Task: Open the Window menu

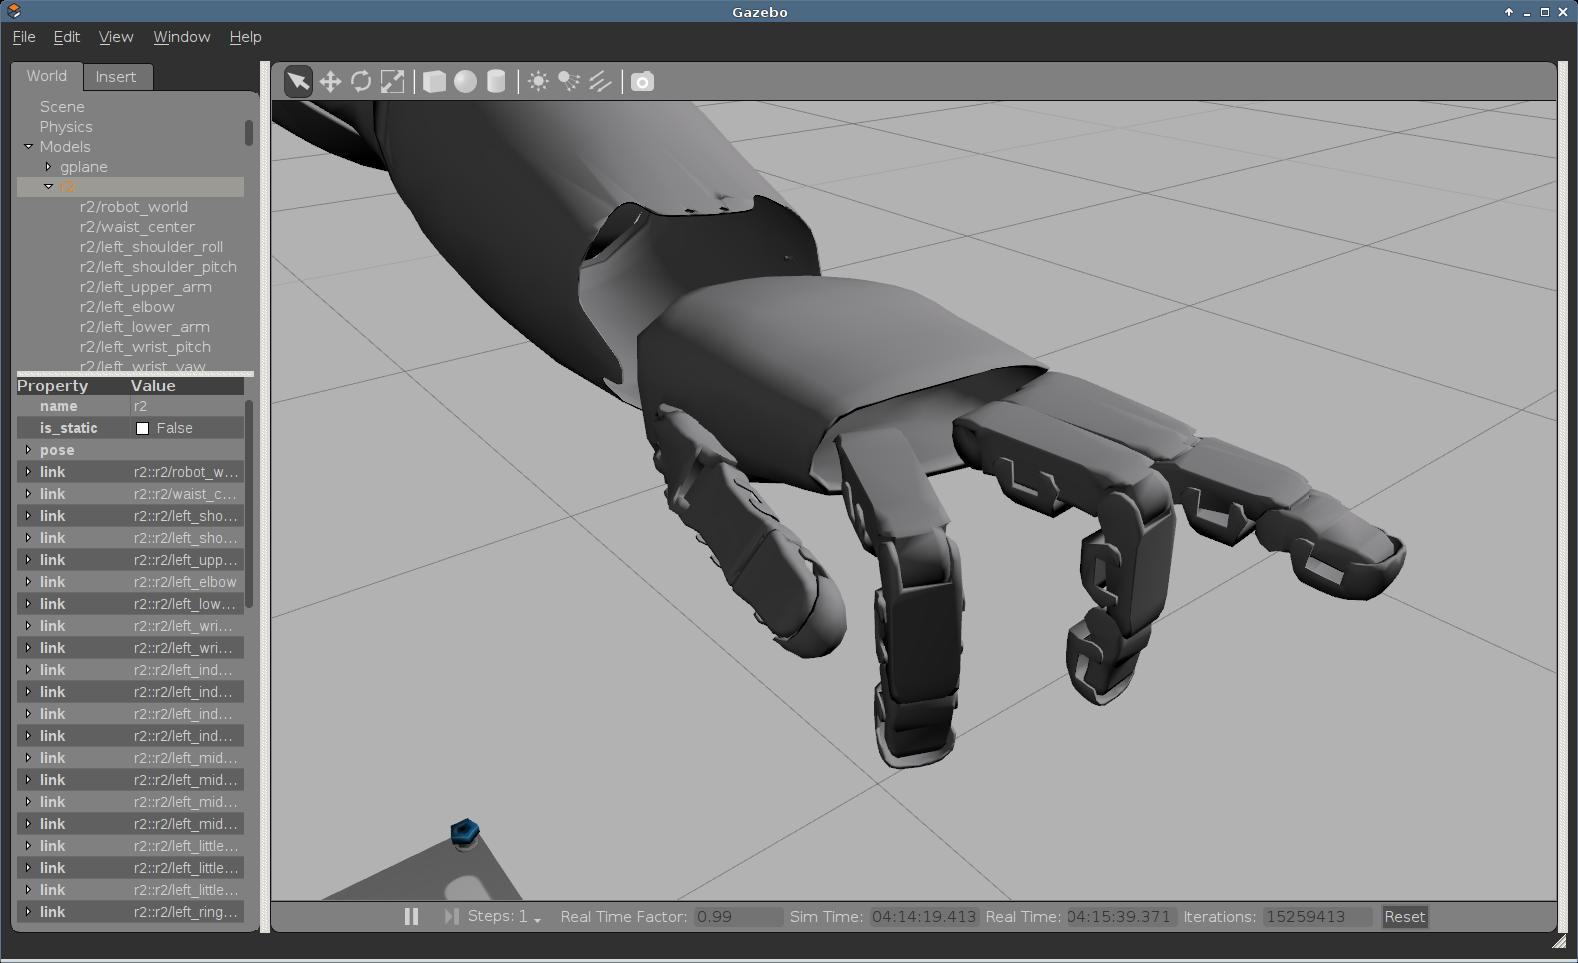Action: 182,37
